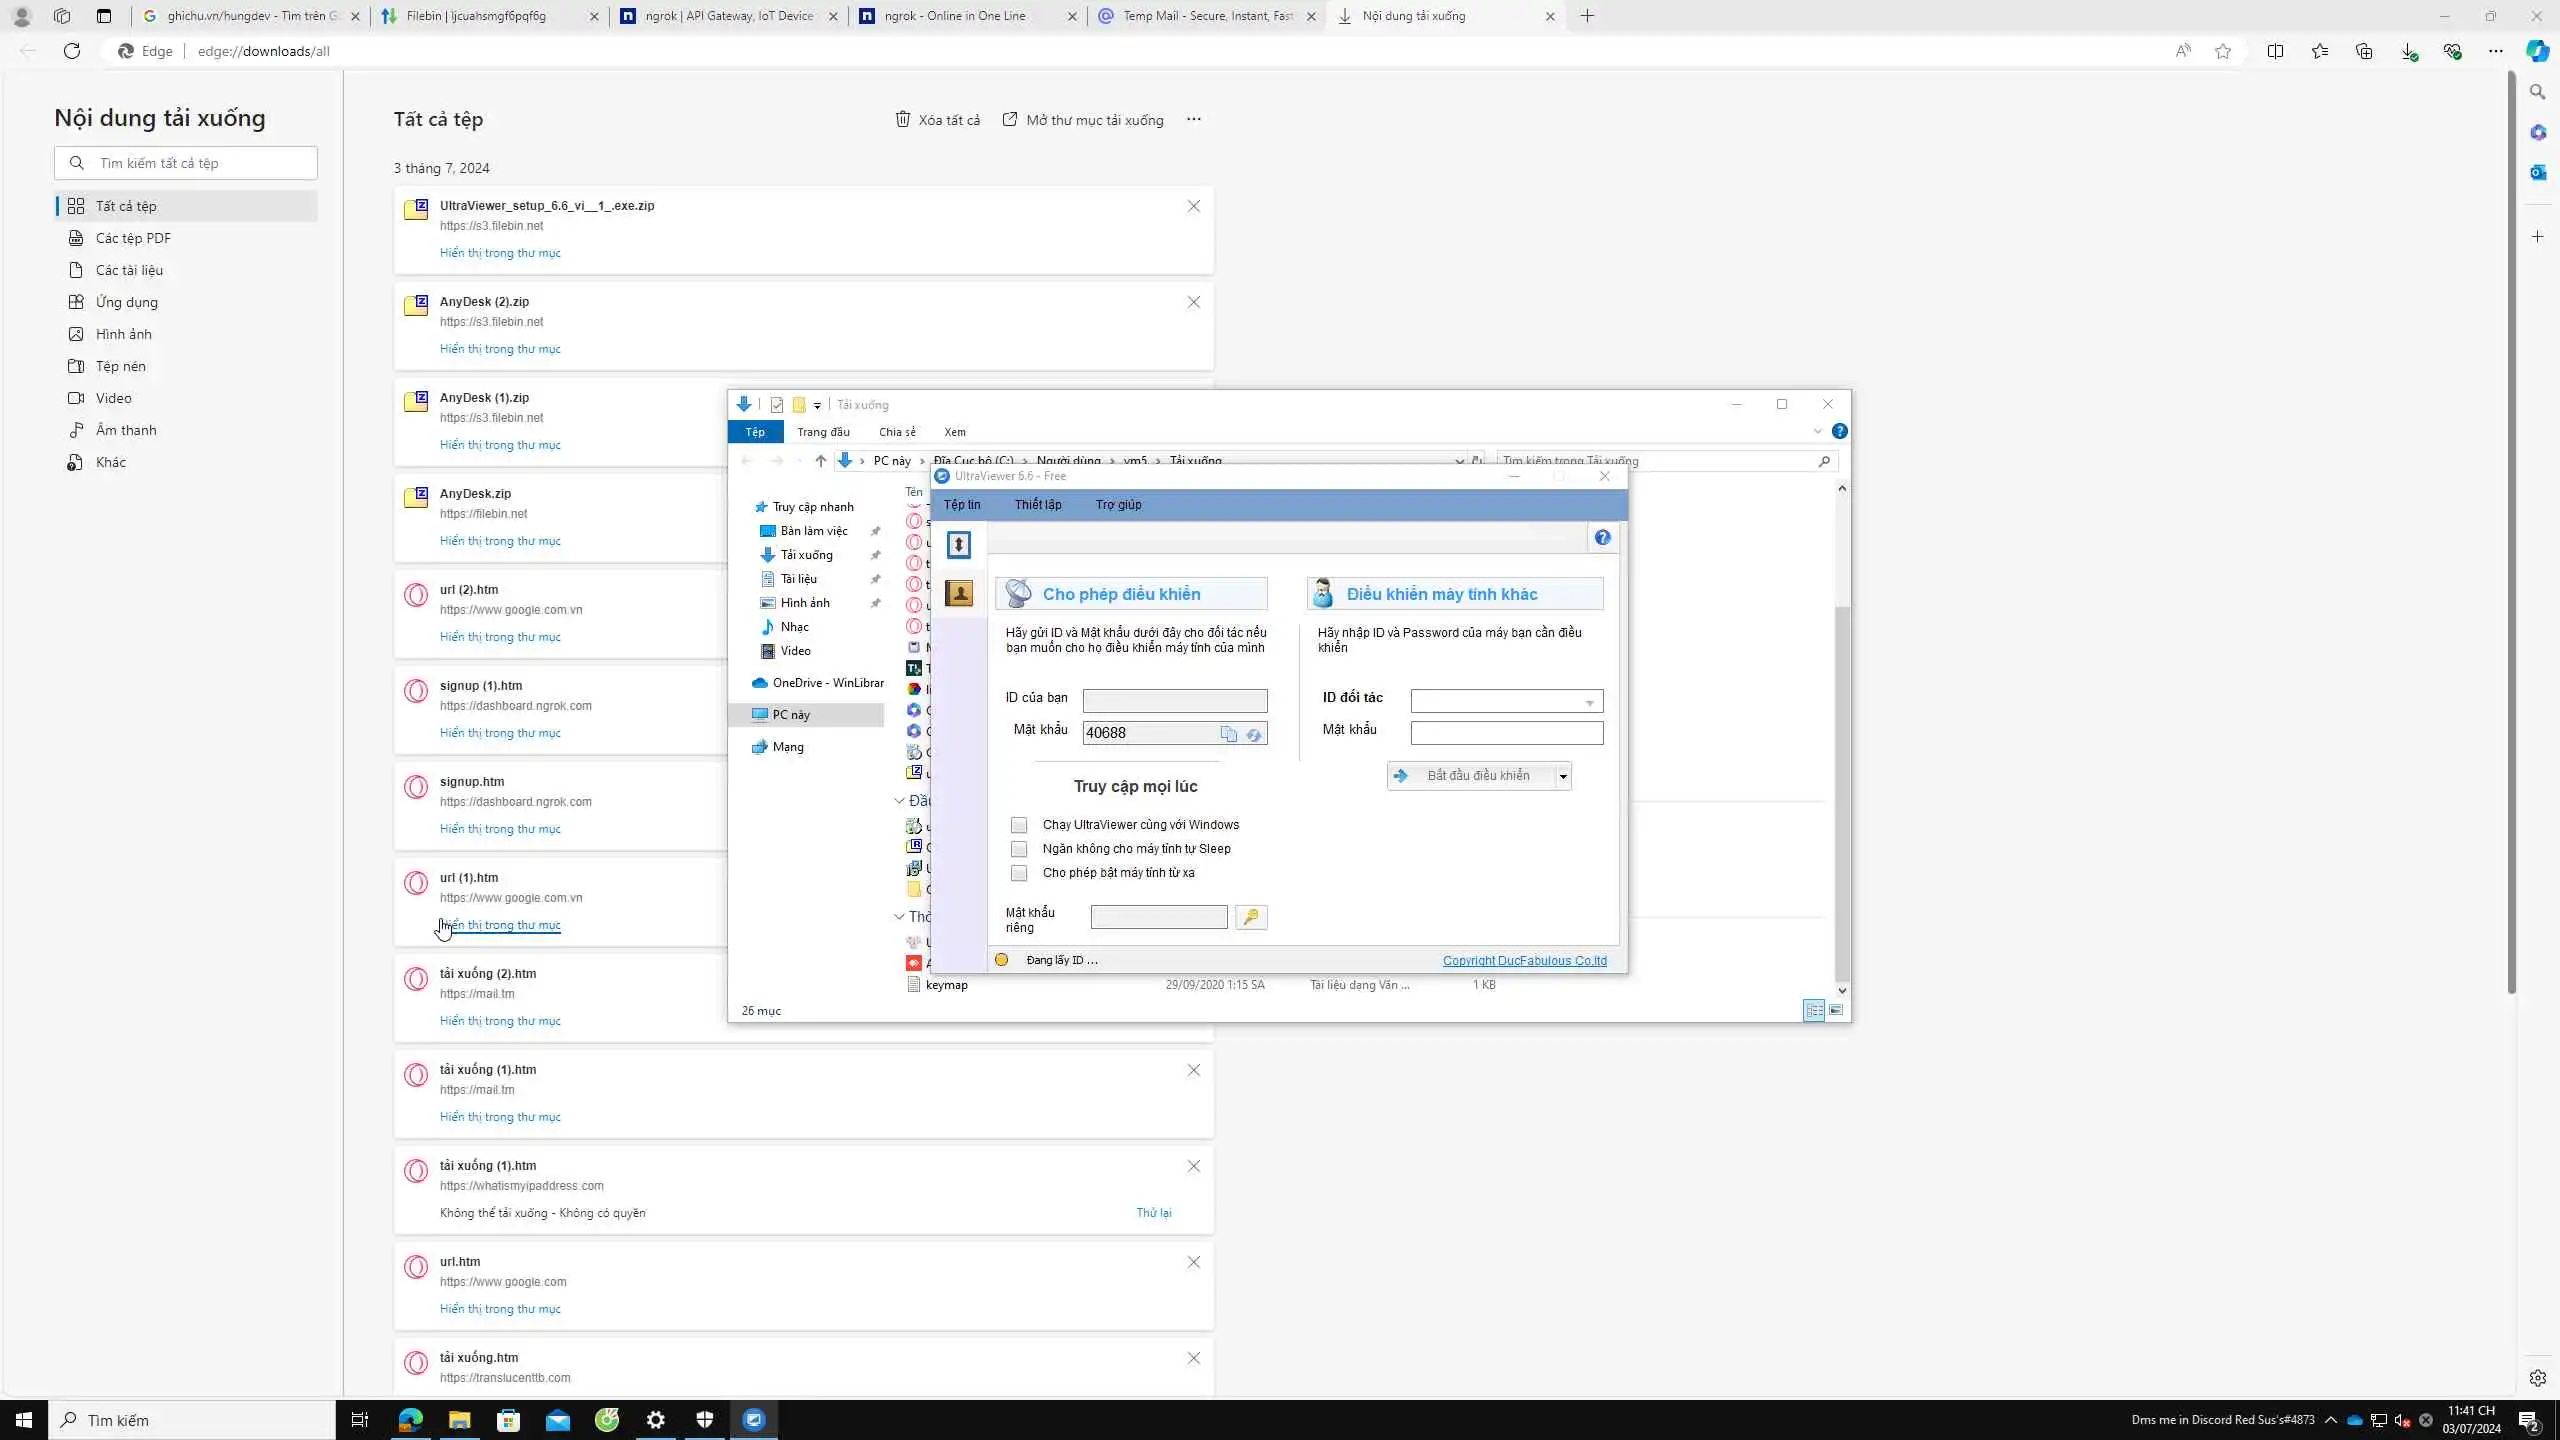Open the Thiết lập menu in UltraViewer
Viewport: 2560px width, 1440px height.
[1037, 505]
